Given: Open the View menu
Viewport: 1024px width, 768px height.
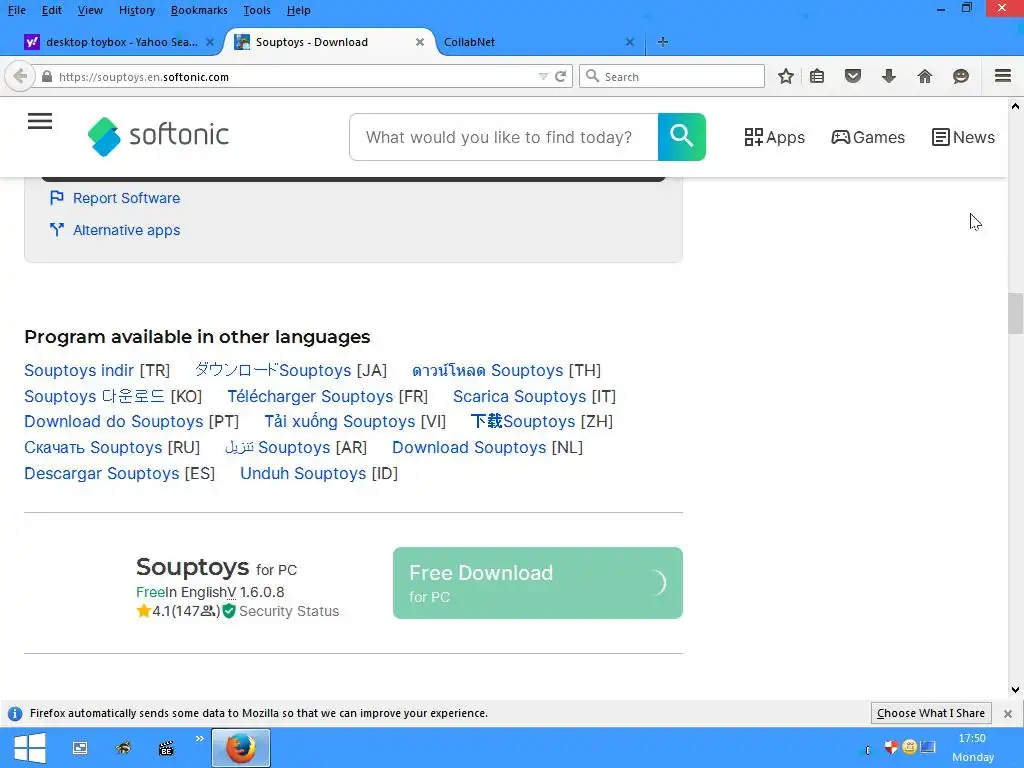Looking at the screenshot, I should (x=90, y=10).
